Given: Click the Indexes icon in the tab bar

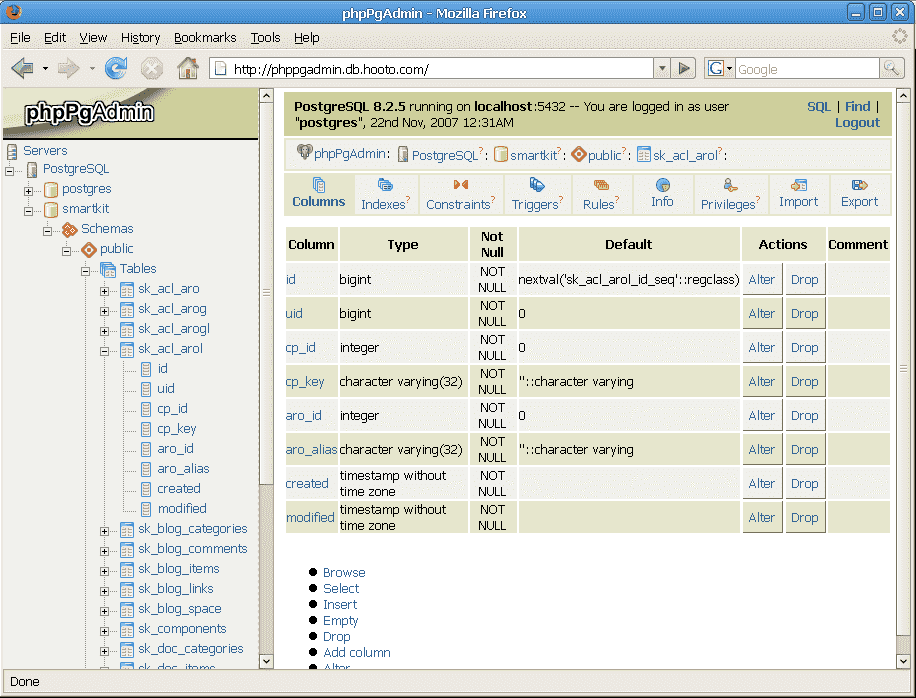Looking at the screenshot, I should coord(385,185).
